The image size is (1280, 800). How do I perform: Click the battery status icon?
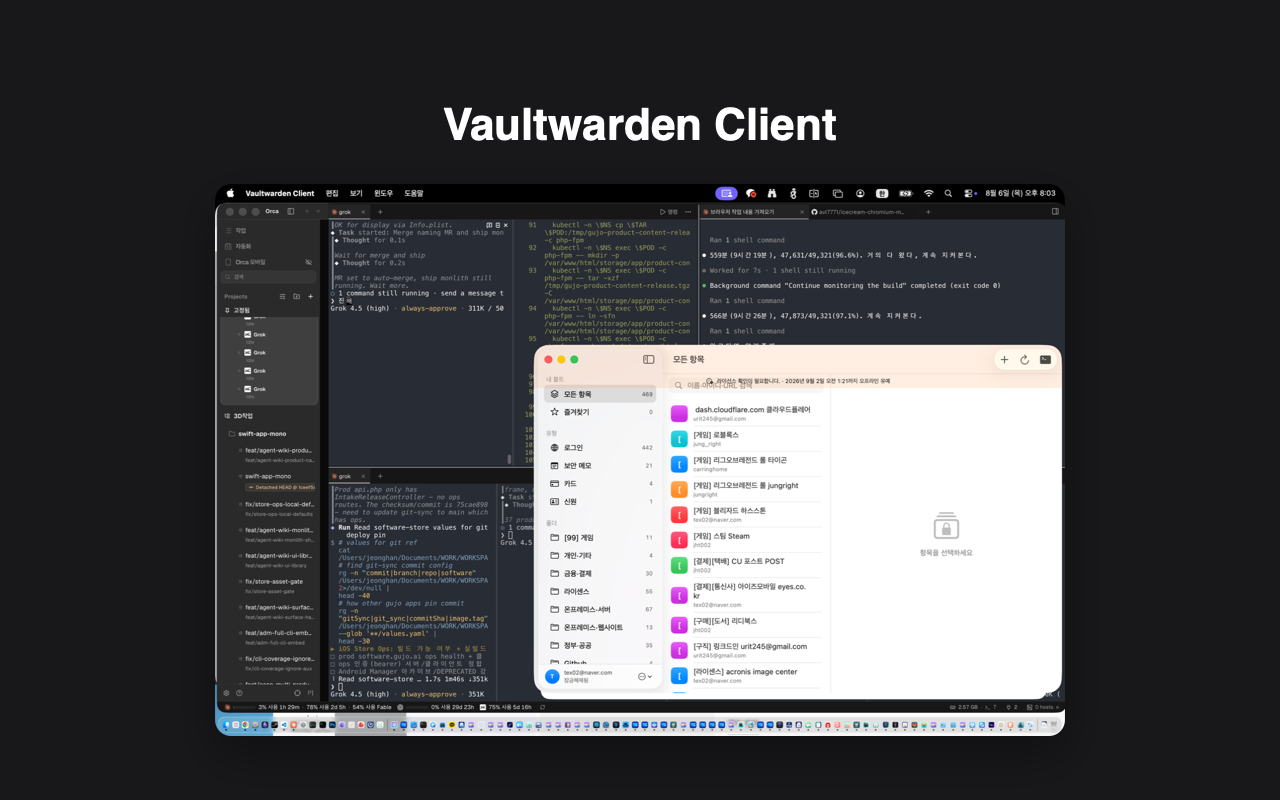click(905, 193)
